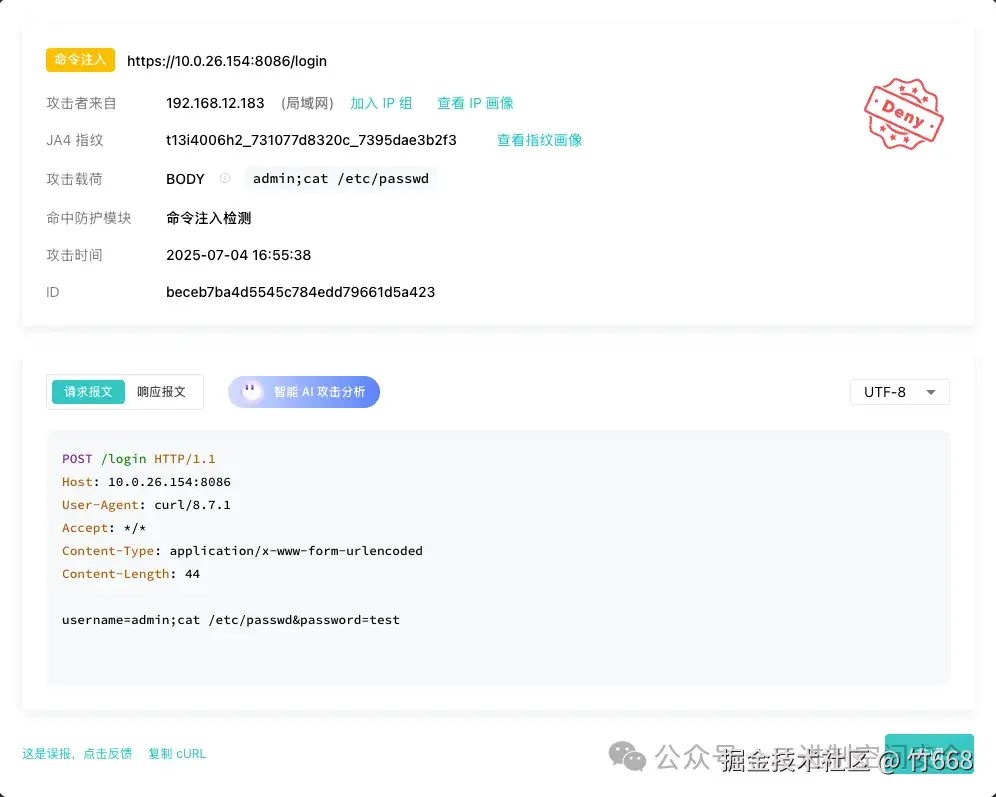Open 查看 IP 画像 for the attacker

coord(475,103)
